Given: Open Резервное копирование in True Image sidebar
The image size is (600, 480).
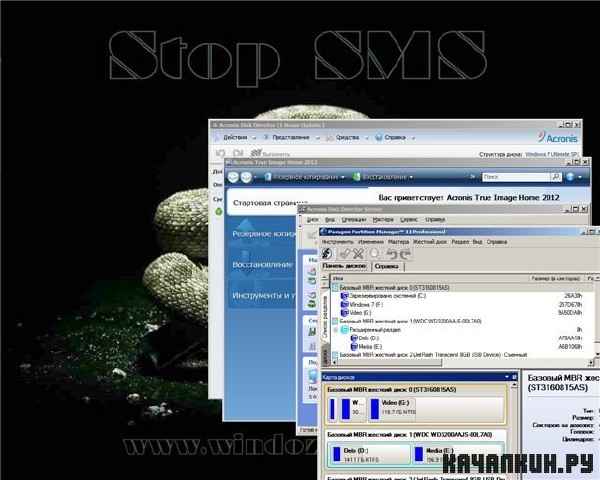Looking at the screenshot, I should 264,233.
